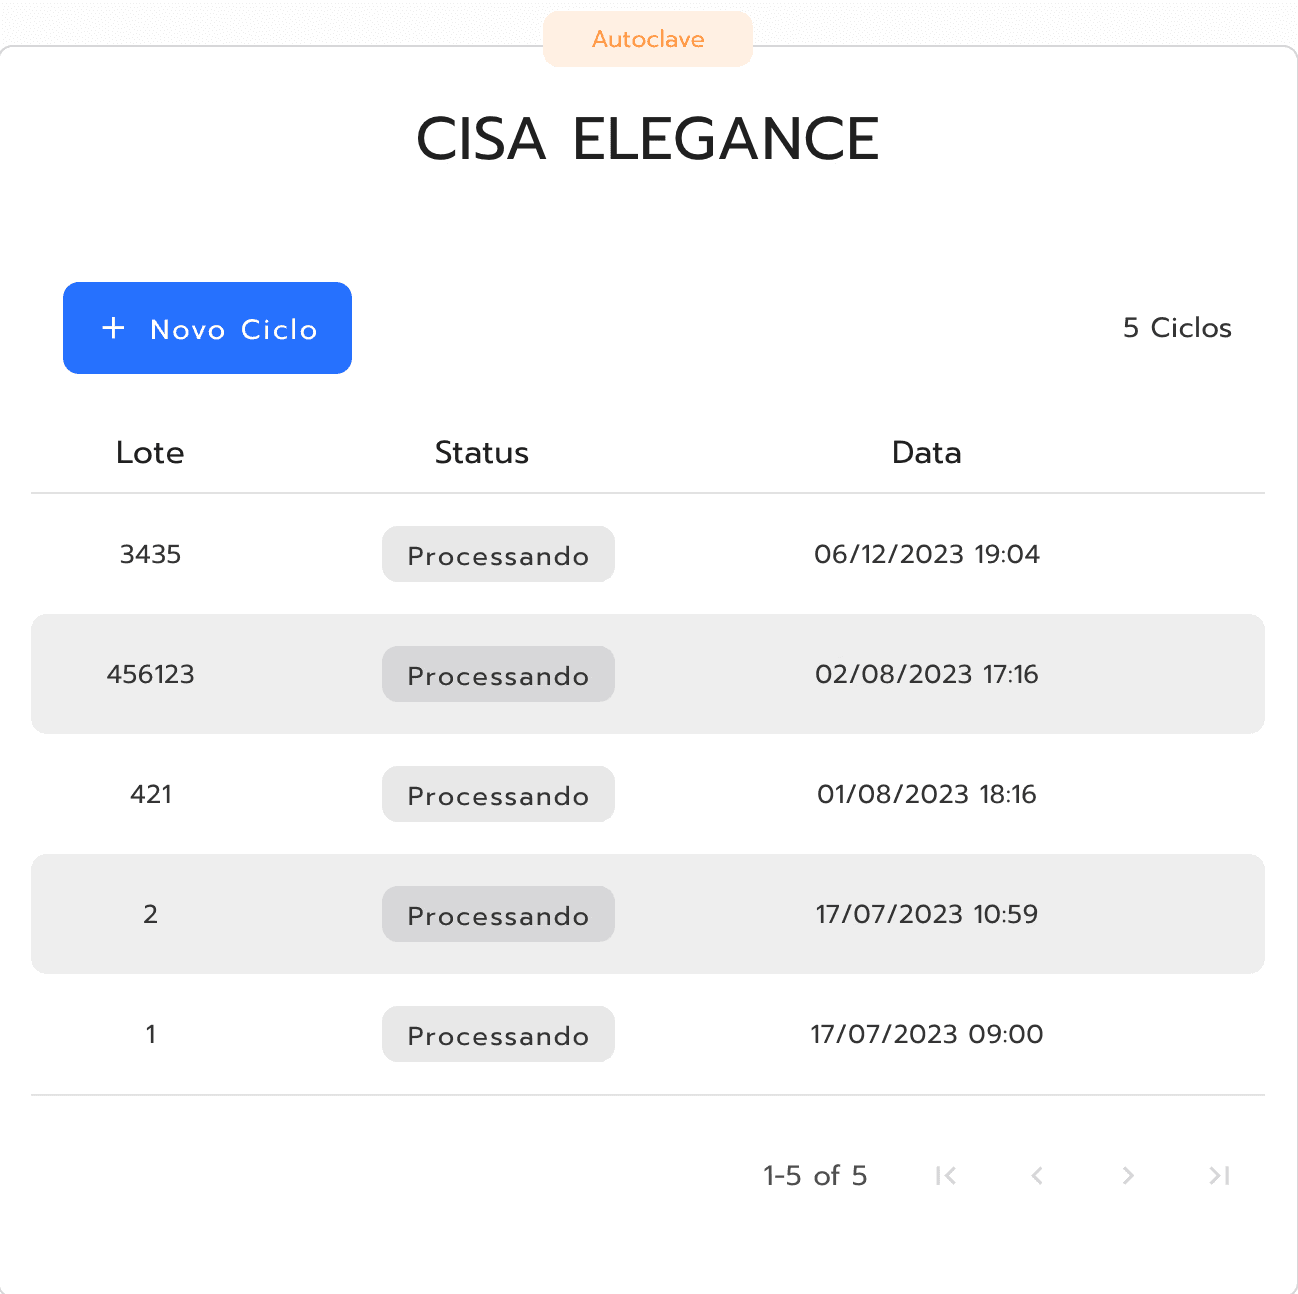Go to previous page arrow
Viewport: 1298px width, 1294px height.
pyautogui.click(x=1037, y=1175)
